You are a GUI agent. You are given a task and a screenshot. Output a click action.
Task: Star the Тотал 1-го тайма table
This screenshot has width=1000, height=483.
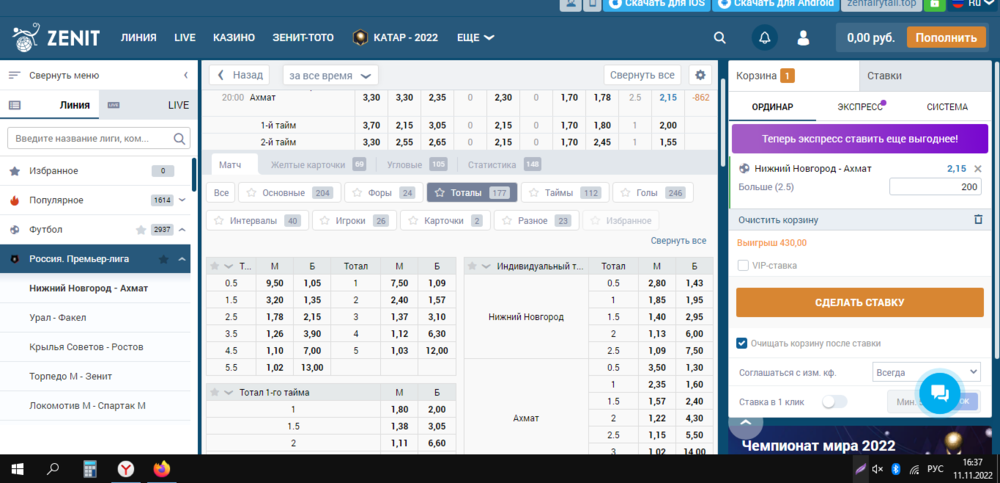215,392
